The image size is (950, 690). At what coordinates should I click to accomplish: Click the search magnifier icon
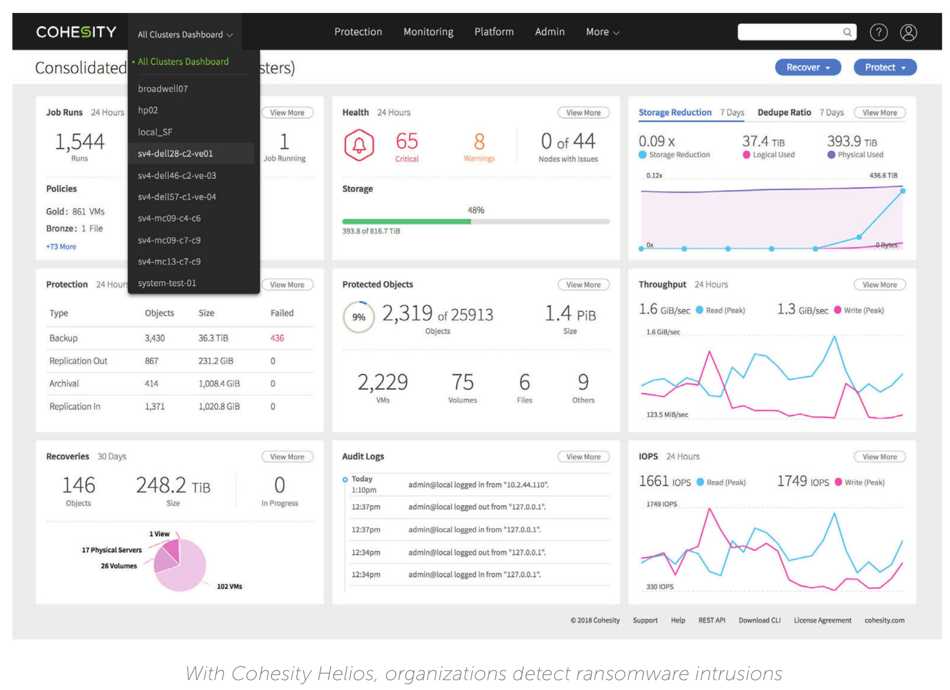click(847, 32)
